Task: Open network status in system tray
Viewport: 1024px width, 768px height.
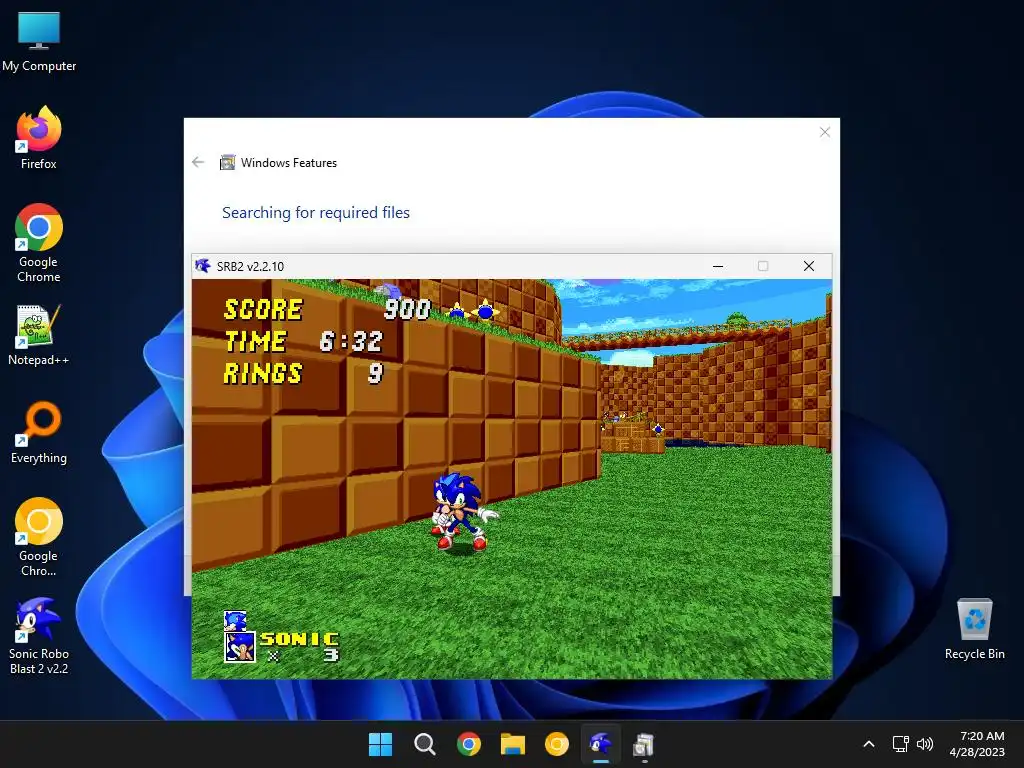Action: coord(901,744)
